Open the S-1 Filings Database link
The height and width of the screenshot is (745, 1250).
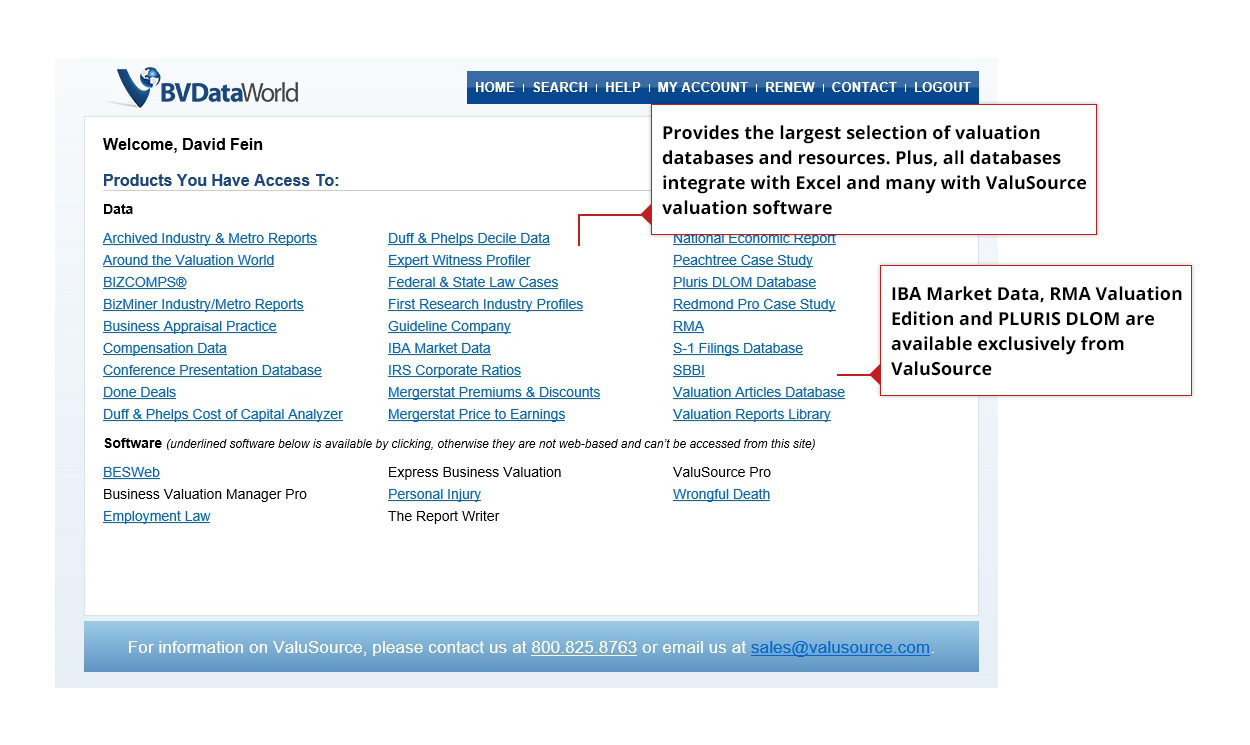[x=738, y=348]
